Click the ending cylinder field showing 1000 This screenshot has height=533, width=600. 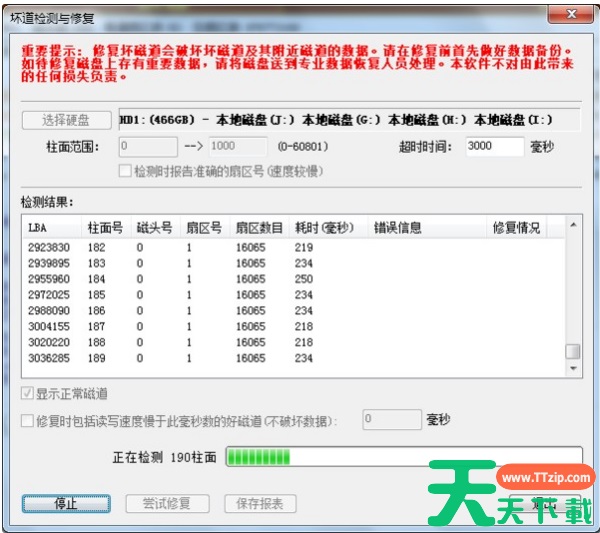tap(237, 146)
